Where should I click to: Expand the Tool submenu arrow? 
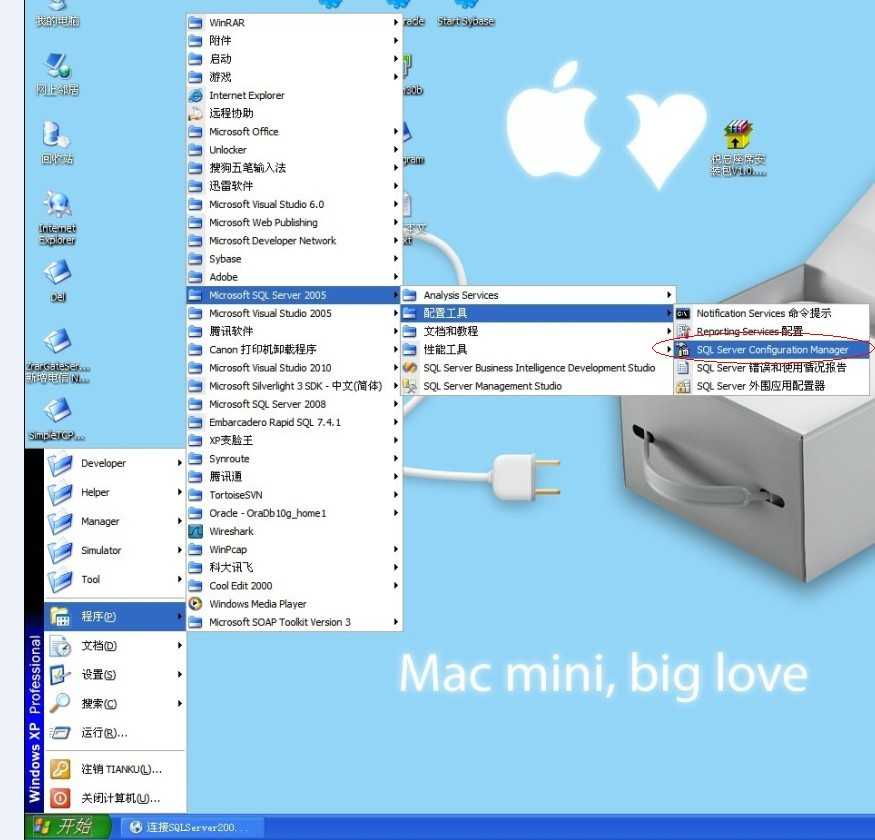(179, 579)
